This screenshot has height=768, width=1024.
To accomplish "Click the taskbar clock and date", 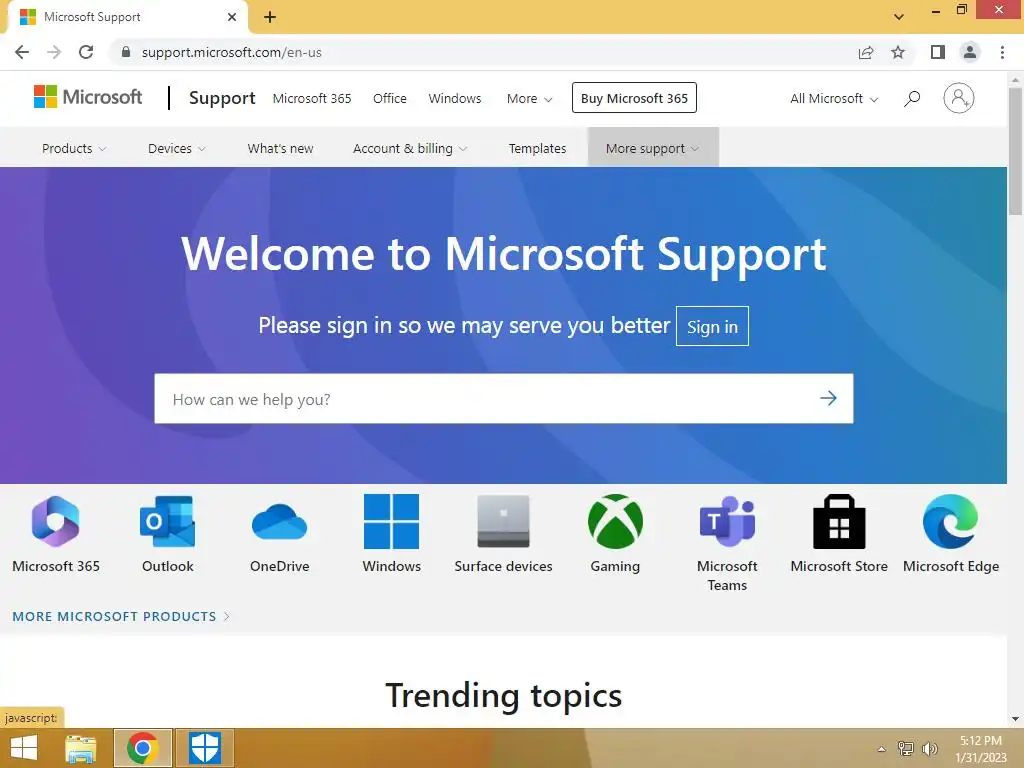I will tap(980, 749).
